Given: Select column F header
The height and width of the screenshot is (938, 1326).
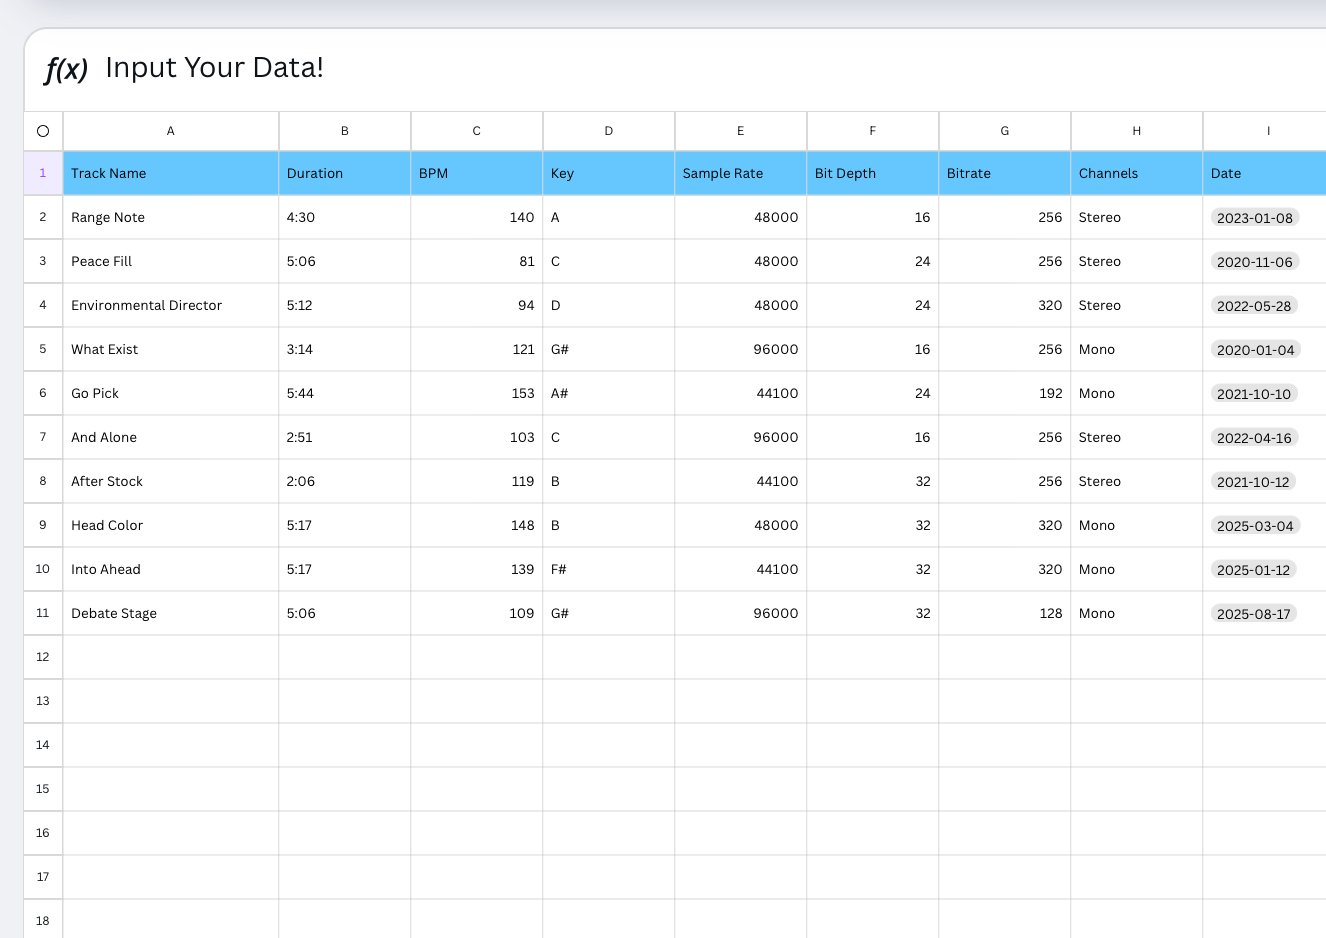Looking at the screenshot, I should click(873, 131).
